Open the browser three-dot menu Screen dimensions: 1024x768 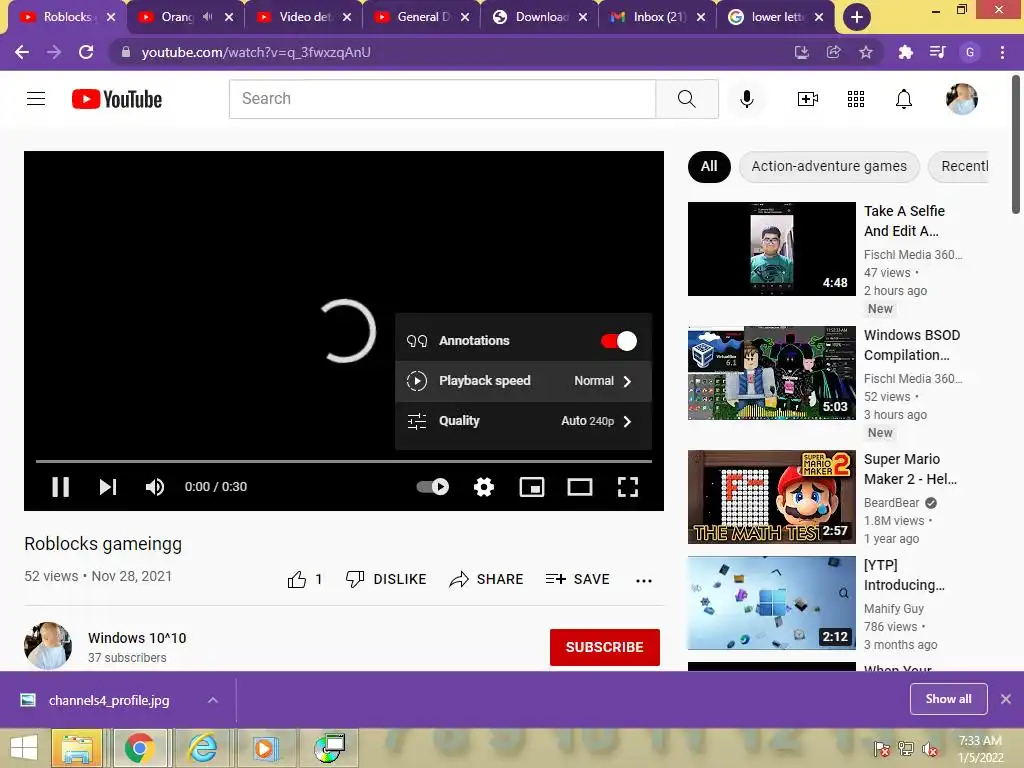coord(1002,52)
